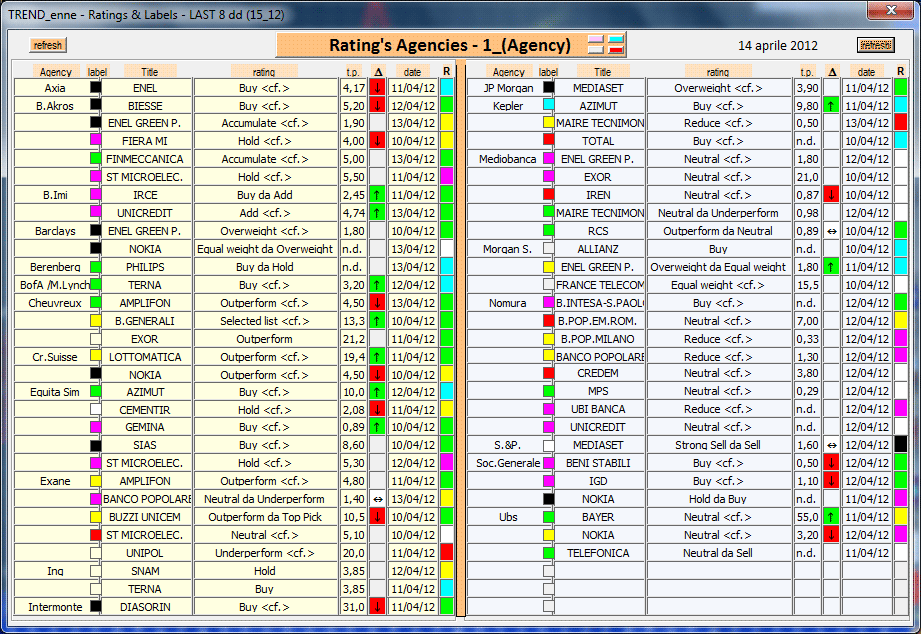
Task: Select the red R swatch in MAIRE TECNIMON Reduce row
Action: point(900,123)
